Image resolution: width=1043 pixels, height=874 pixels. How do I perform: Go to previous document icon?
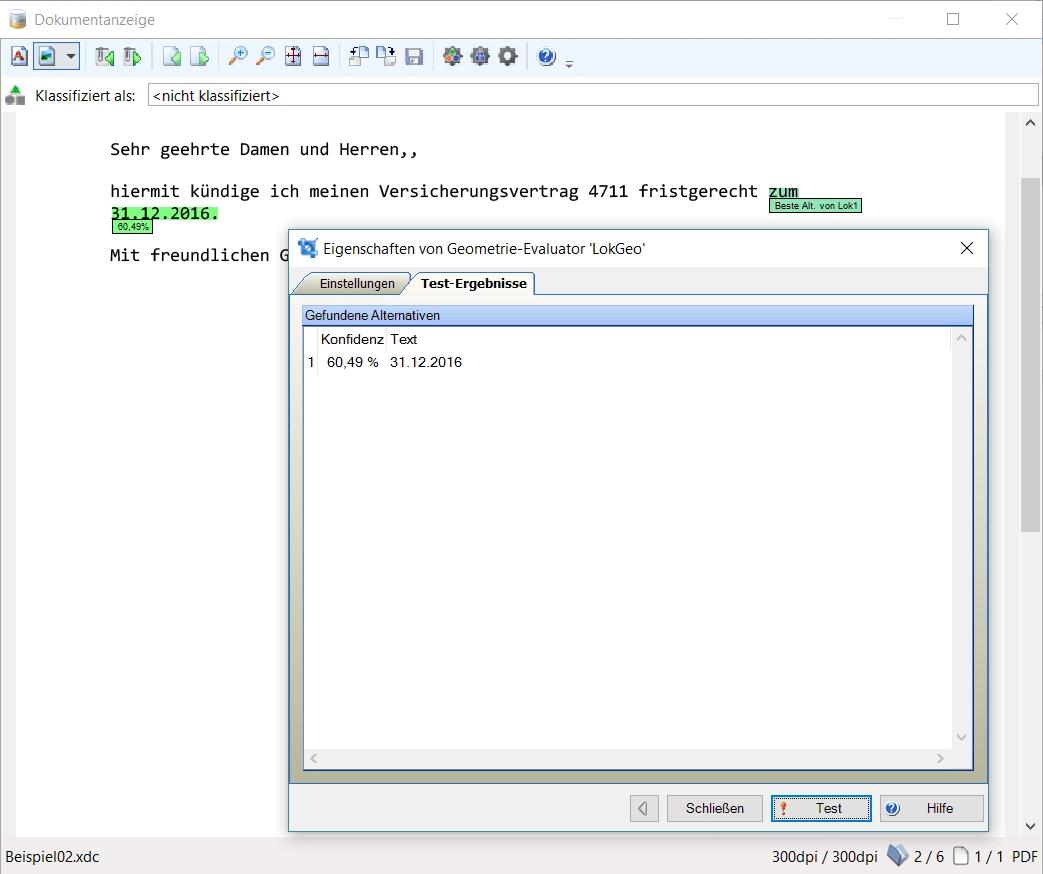(104, 57)
